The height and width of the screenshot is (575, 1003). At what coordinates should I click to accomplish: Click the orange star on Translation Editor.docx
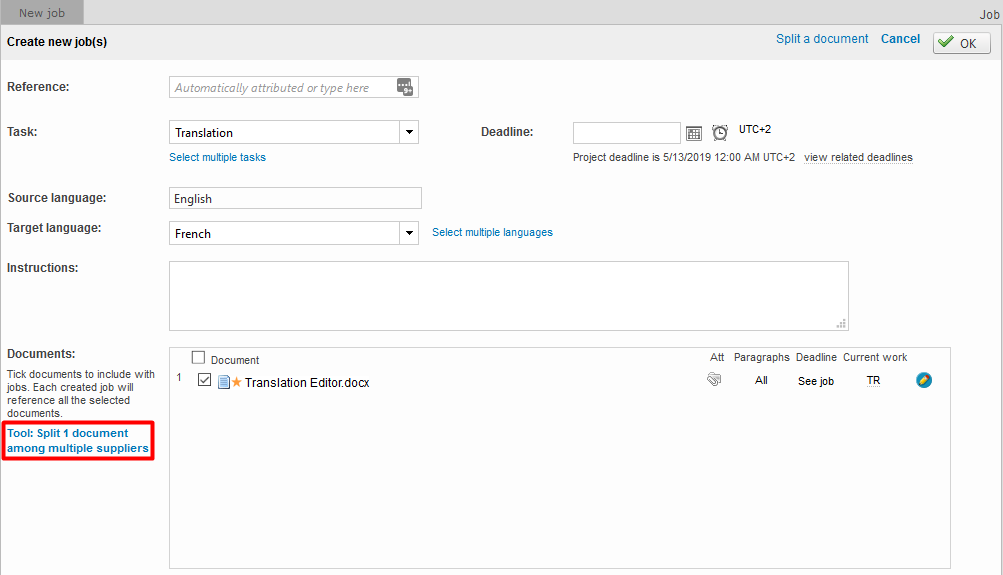[x=237, y=382]
